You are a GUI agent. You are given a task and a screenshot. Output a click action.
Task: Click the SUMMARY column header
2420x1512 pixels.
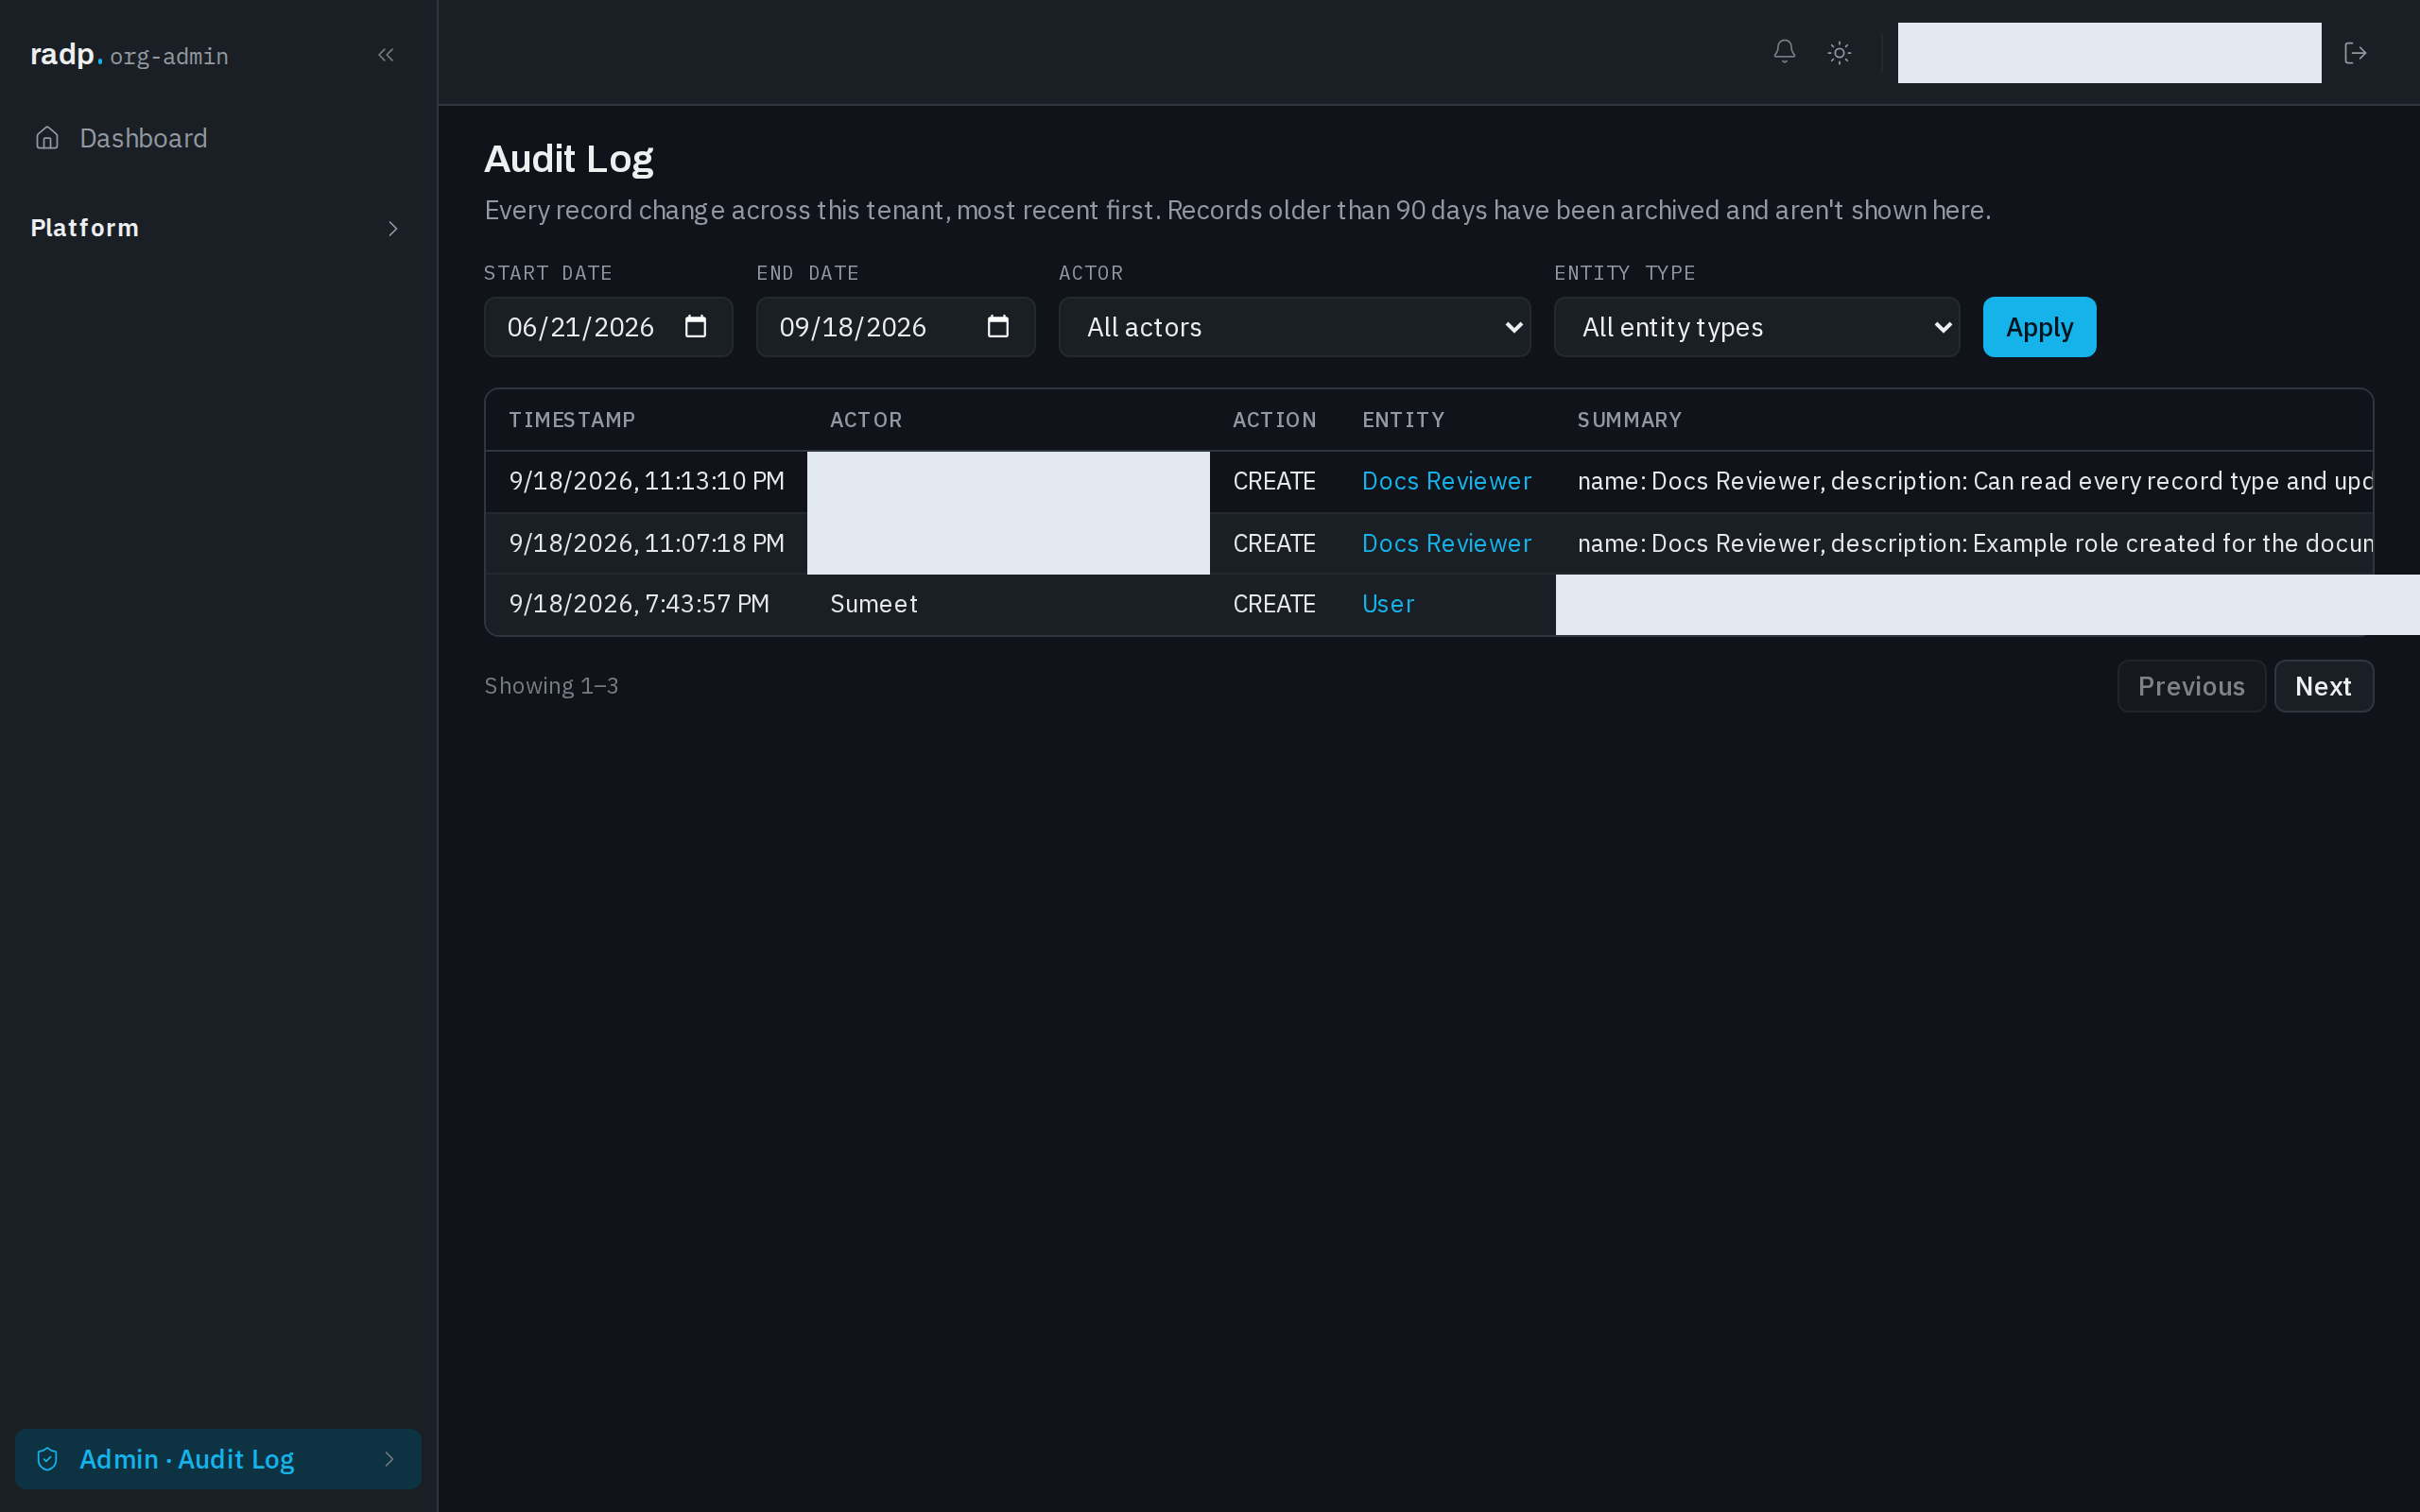coord(1629,420)
